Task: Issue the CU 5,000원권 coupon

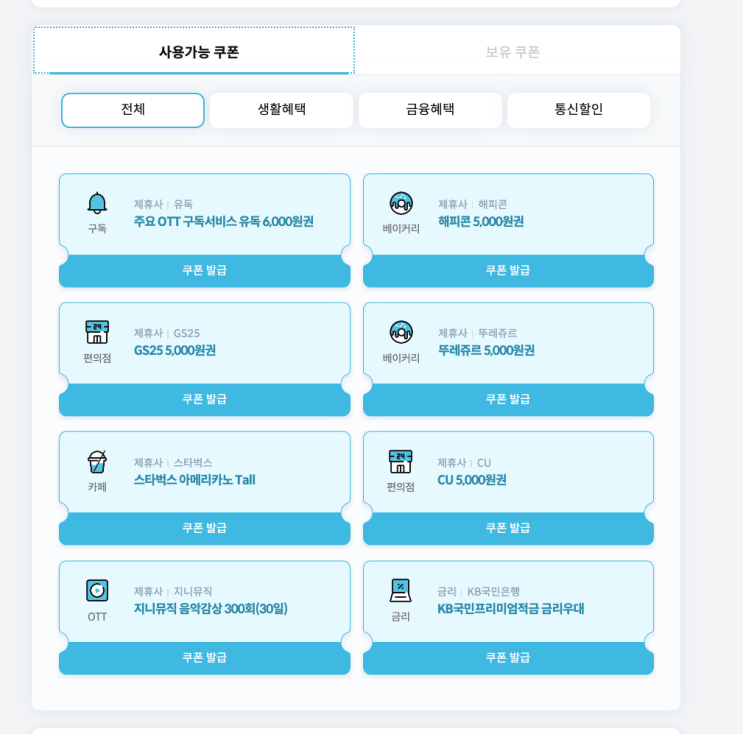Action: coord(508,528)
